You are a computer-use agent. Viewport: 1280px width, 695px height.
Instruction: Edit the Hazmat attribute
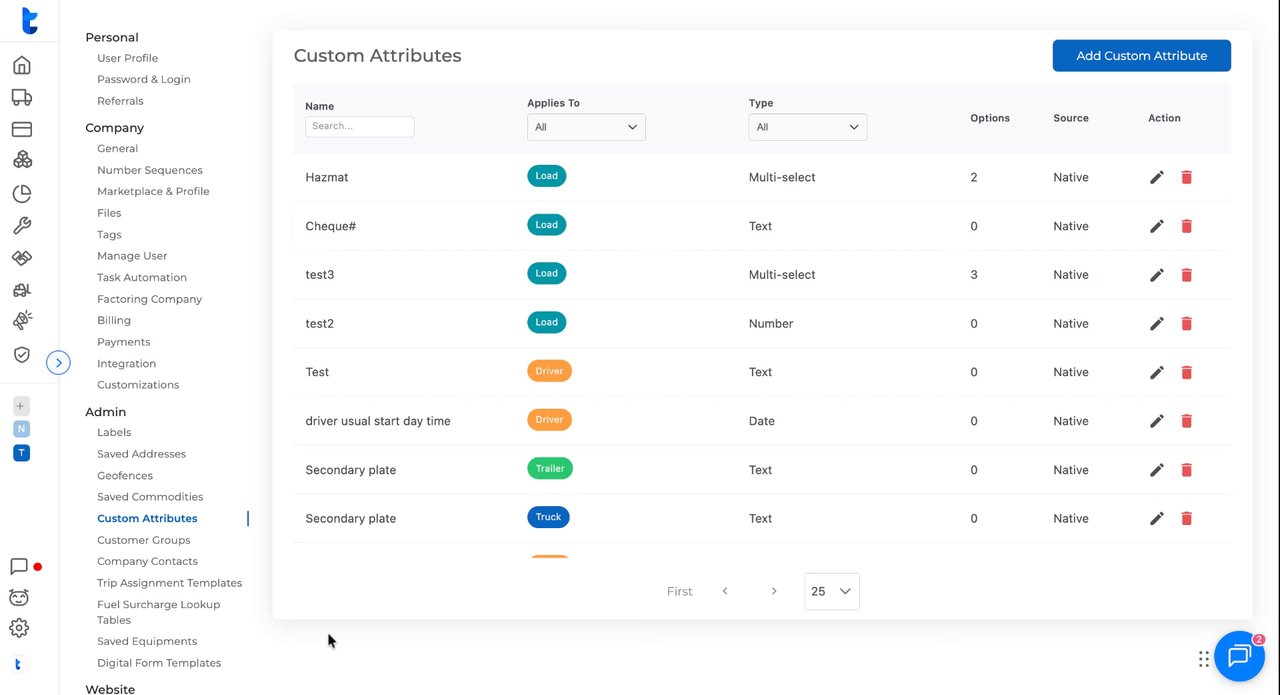(1157, 177)
